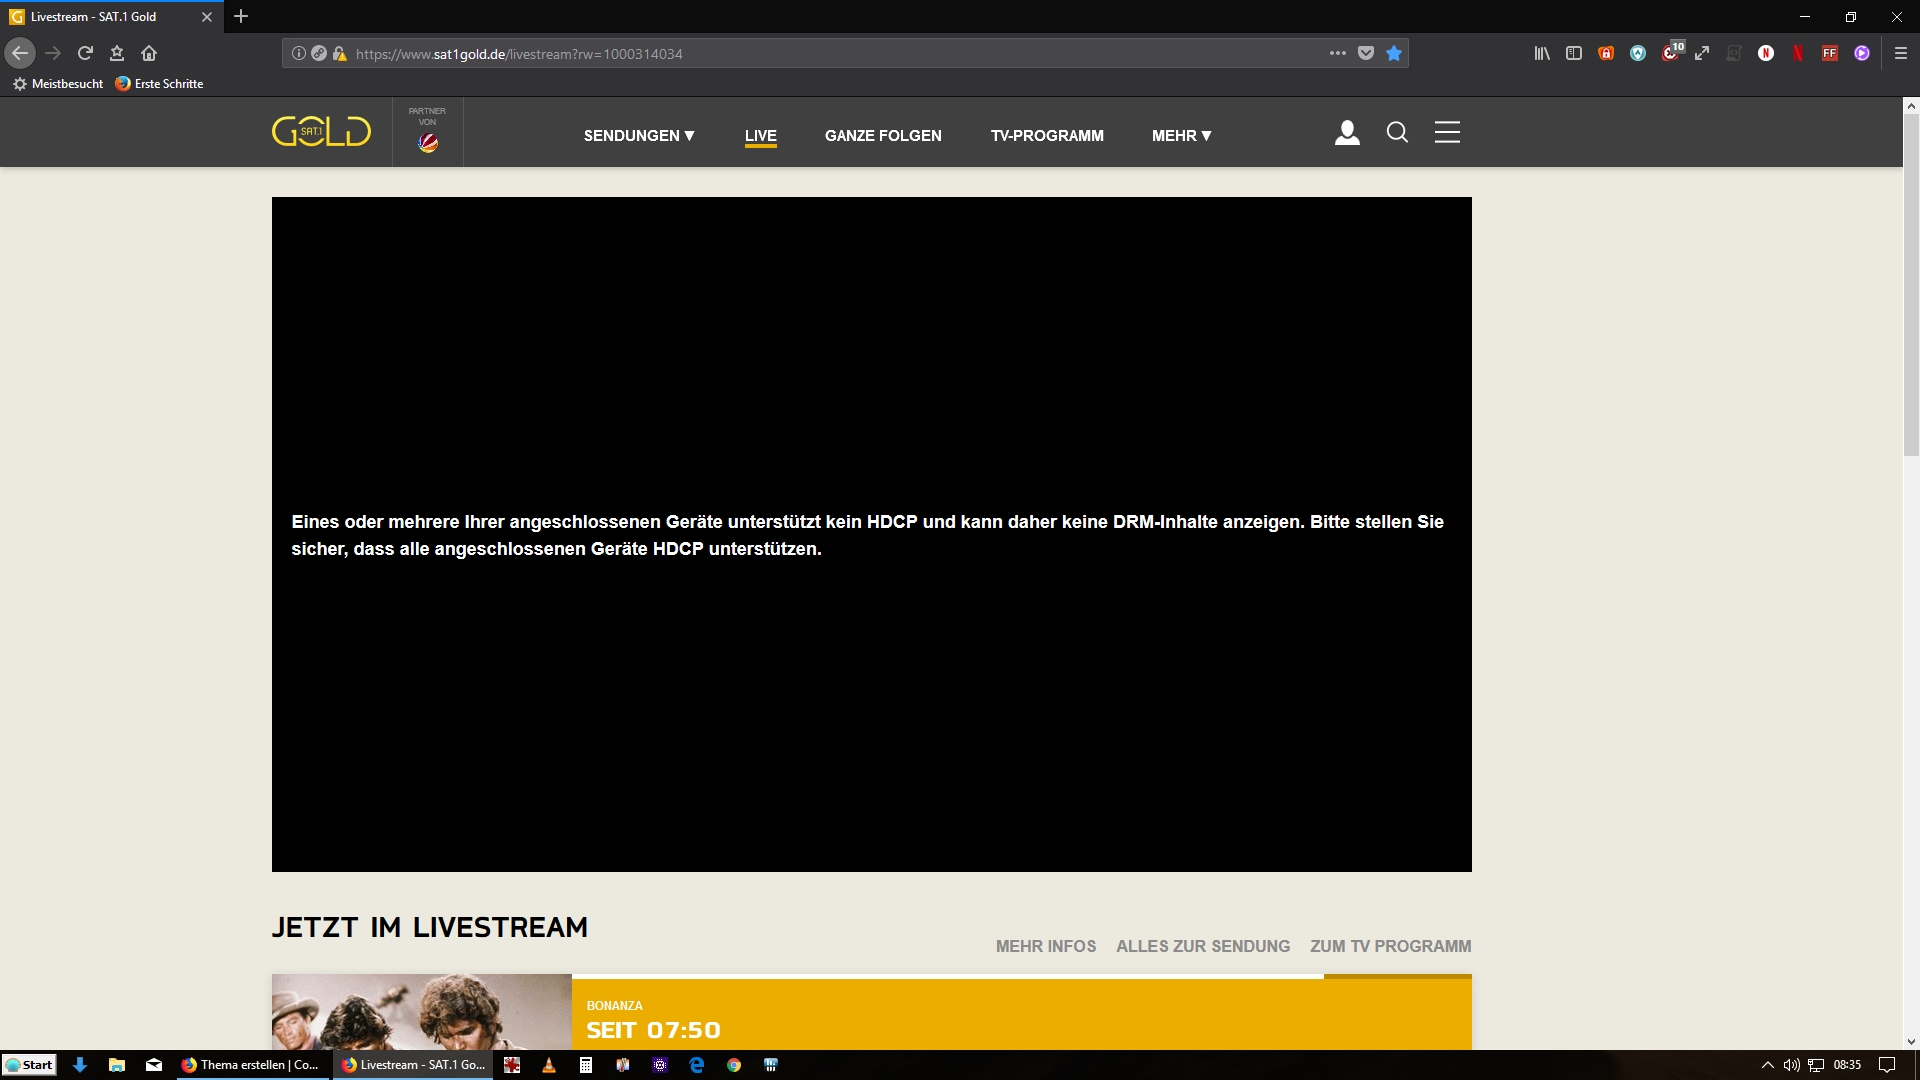
Task: Expand the MEHR dropdown menu
Action: coord(1181,136)
